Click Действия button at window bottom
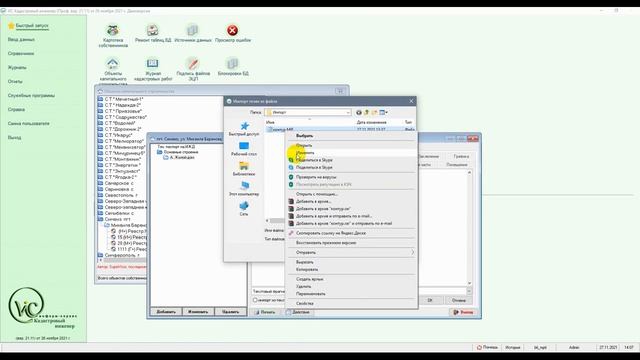 pyautogui.click(x=299, y=312)
